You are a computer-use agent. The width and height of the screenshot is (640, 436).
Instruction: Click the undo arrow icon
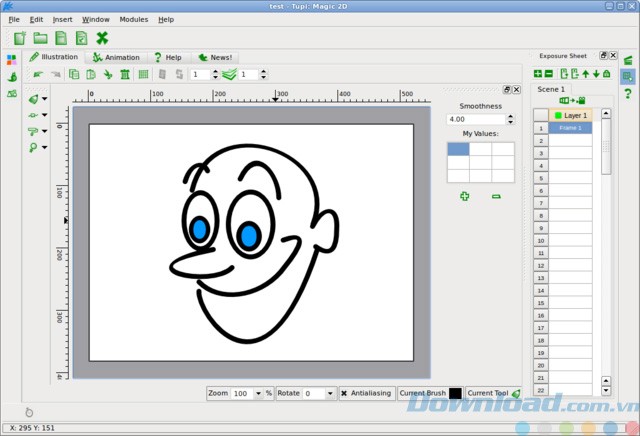[38, 74]
